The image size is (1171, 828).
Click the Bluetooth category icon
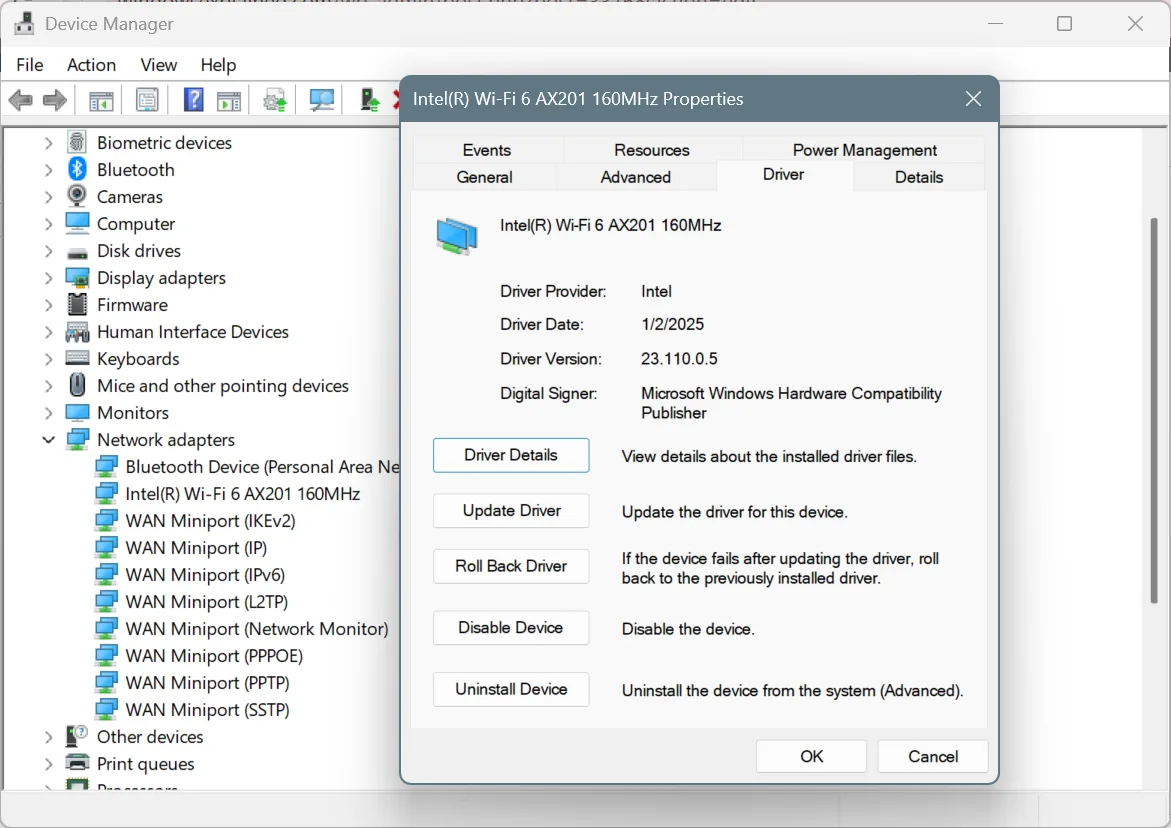tap(77, 169)
